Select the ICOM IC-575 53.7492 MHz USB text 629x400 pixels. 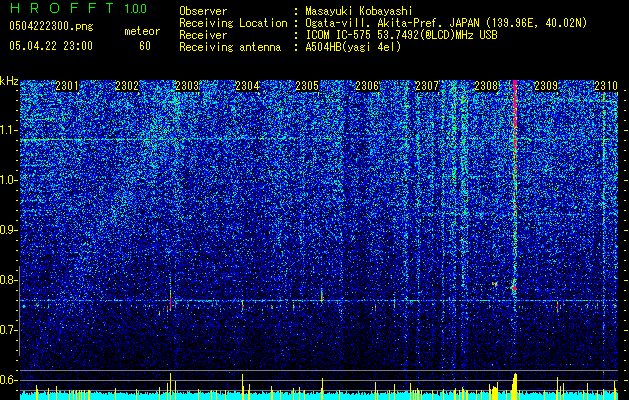(402, 35)
